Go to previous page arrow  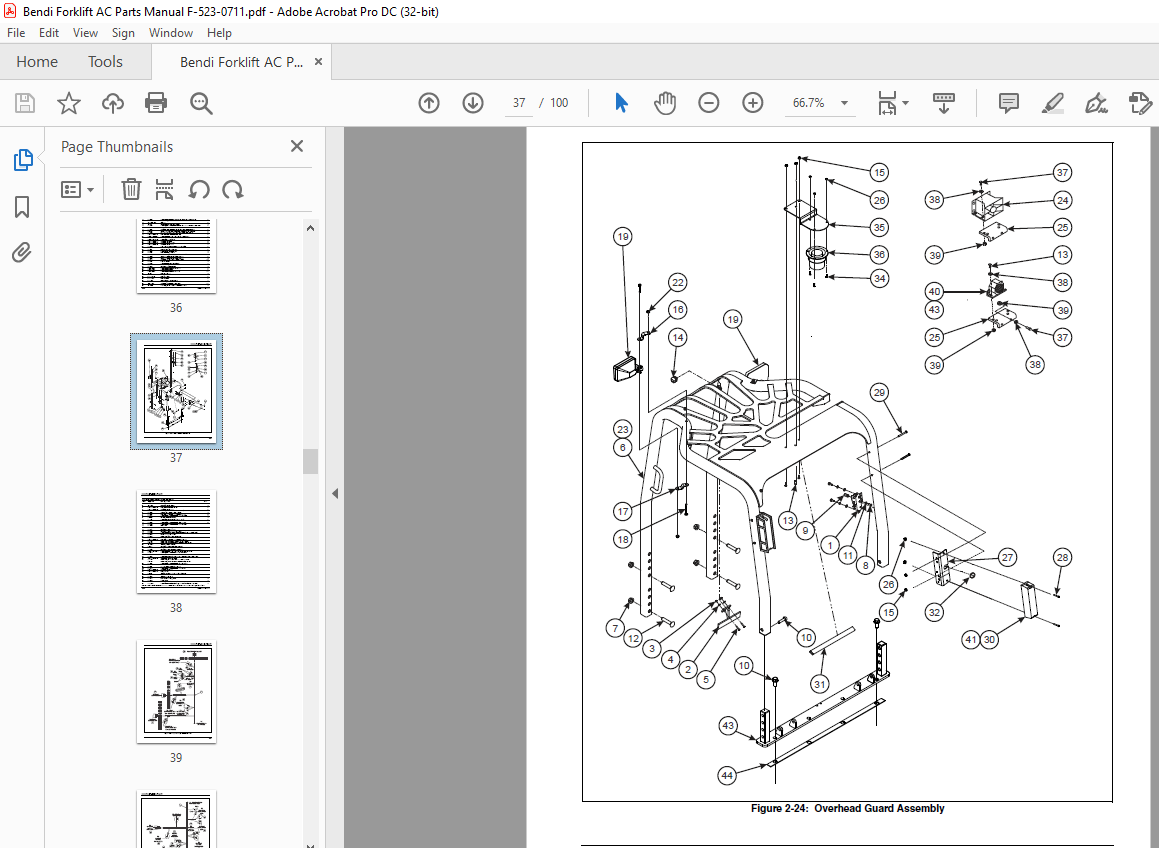(x=429, y=103)
